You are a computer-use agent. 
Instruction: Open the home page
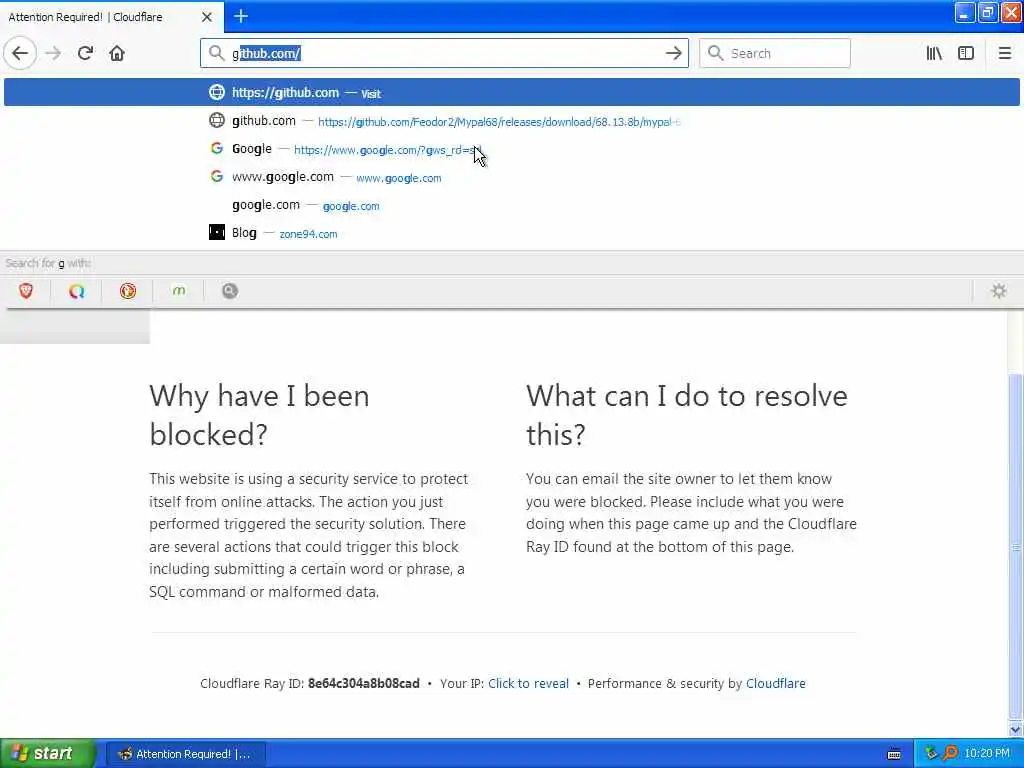tap(117, 54)
